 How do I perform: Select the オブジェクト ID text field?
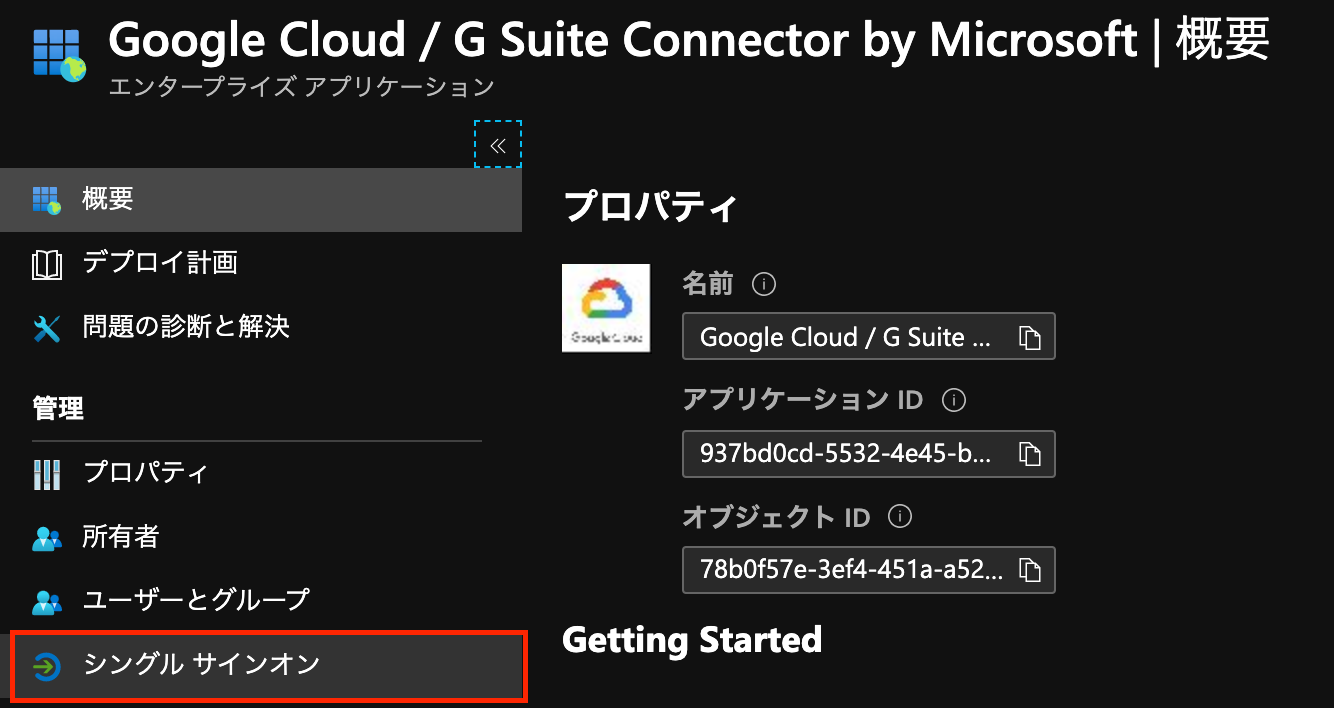coord(850,570)
